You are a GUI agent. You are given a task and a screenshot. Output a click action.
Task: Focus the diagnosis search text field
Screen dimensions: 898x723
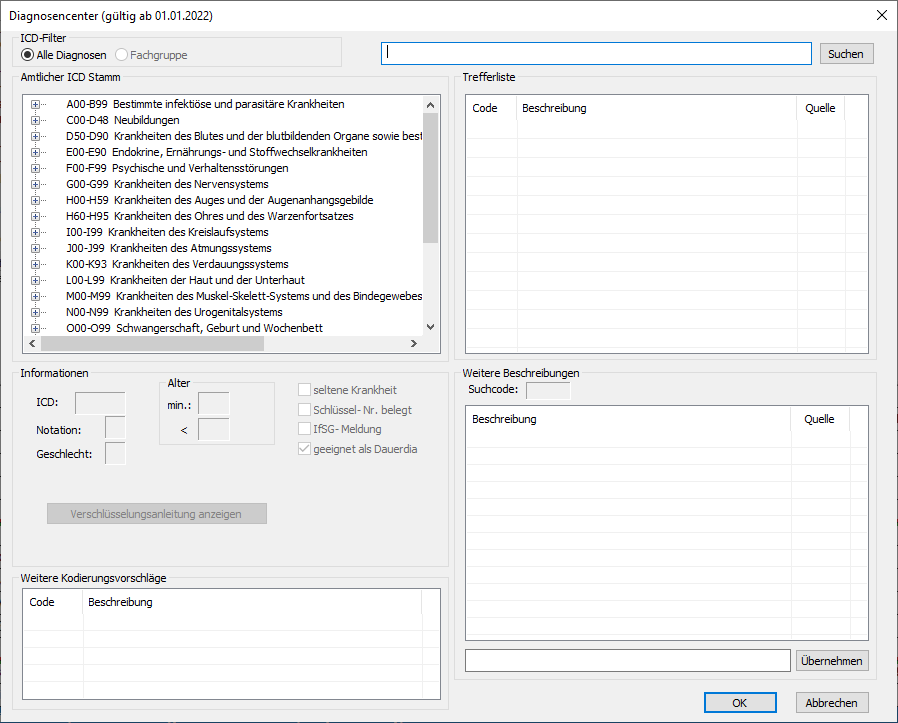tap(596, 54)
